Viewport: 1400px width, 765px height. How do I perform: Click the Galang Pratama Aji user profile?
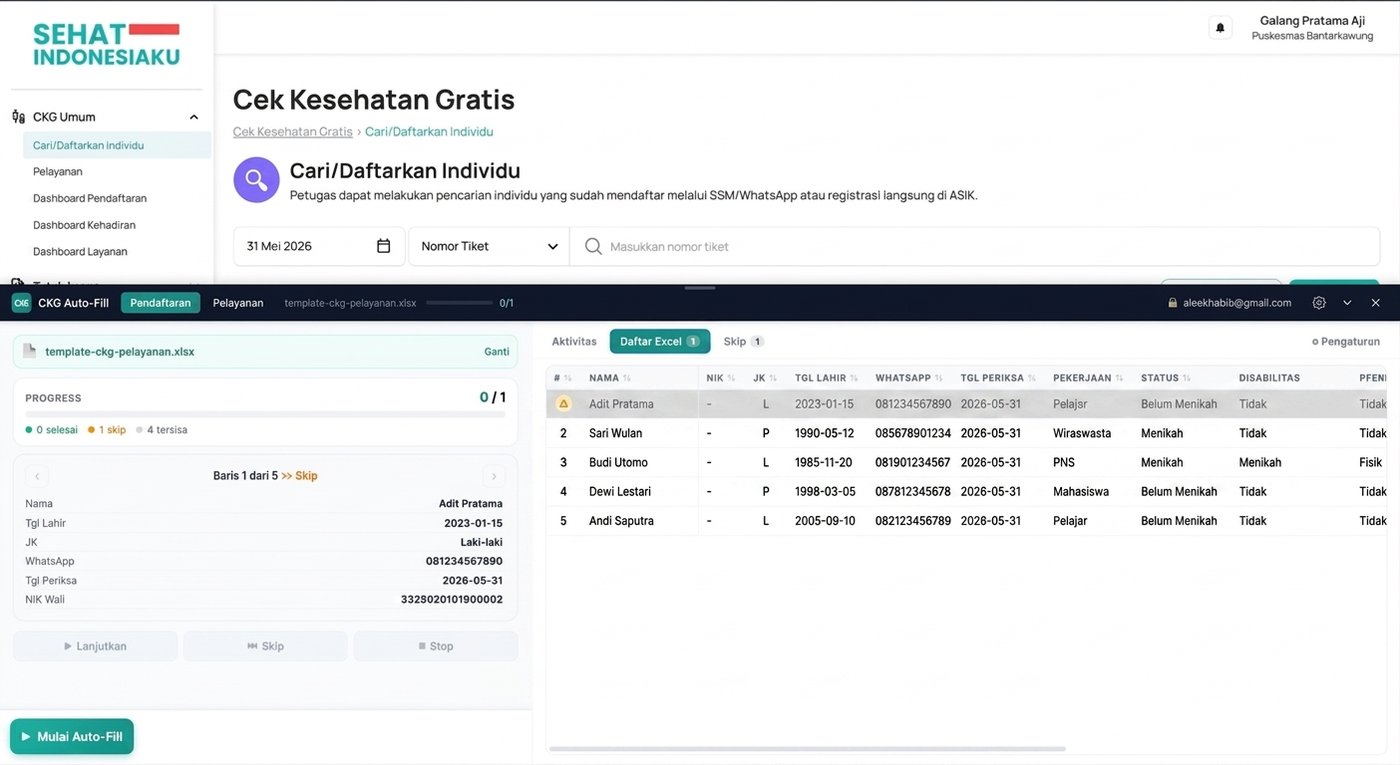(1312, 28)
